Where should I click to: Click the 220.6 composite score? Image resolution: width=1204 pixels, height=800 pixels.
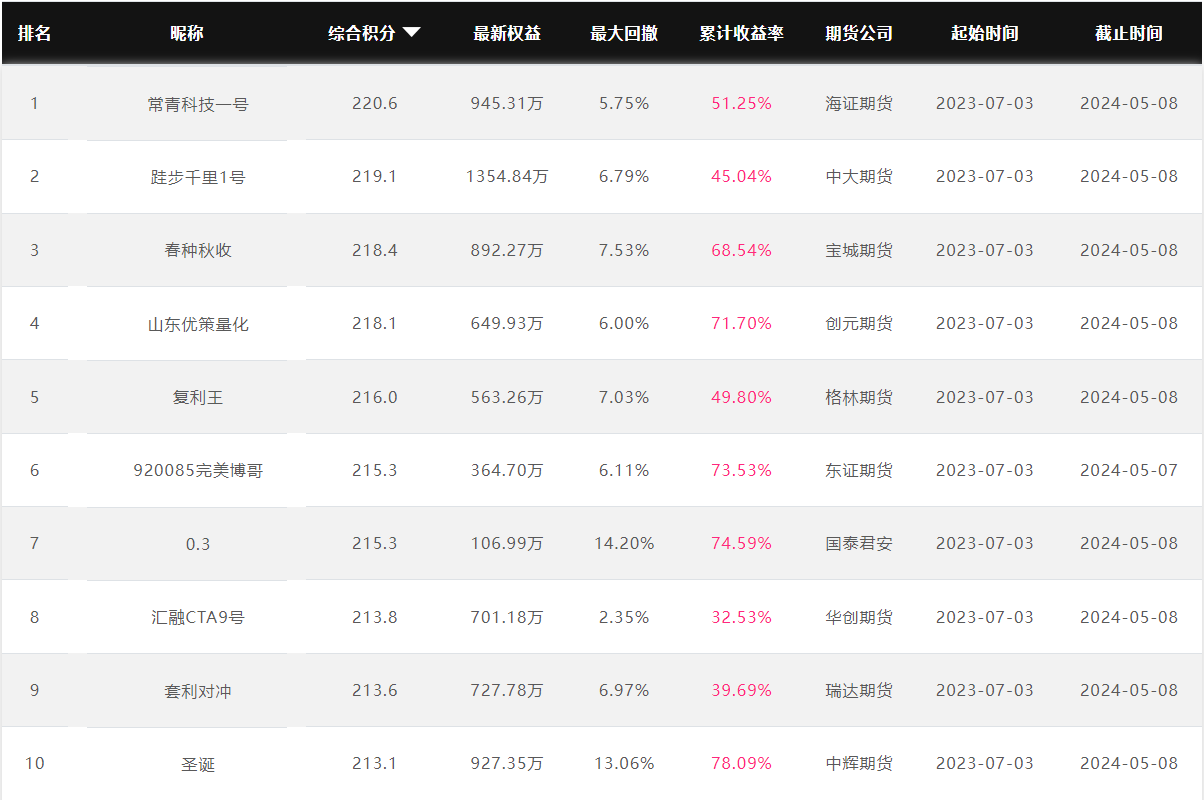[375, 103]
